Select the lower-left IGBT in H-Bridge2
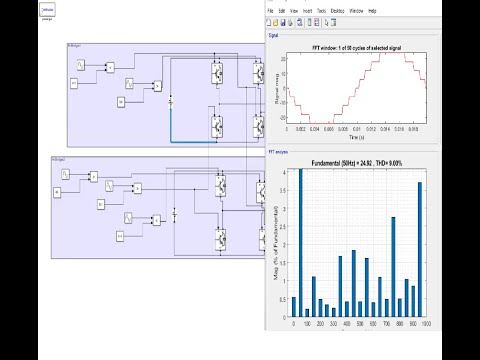 pyautogui.click(x=220, y=240)
